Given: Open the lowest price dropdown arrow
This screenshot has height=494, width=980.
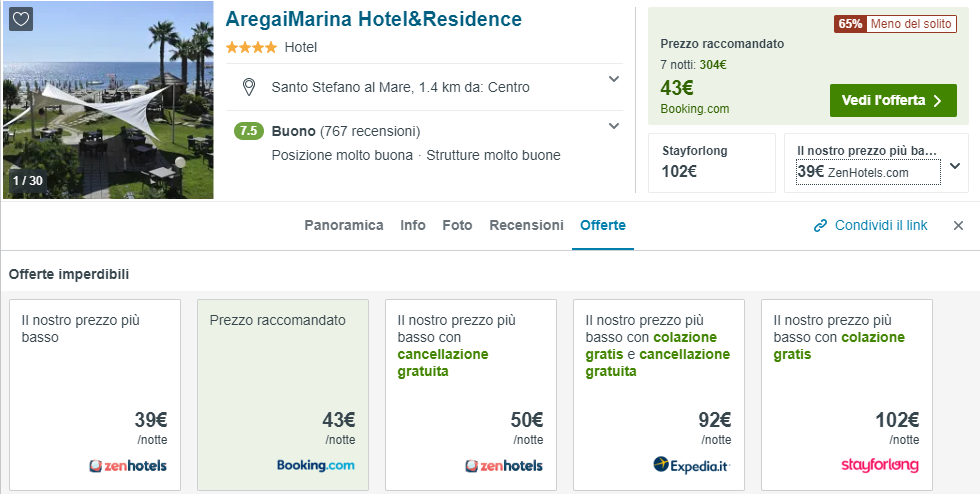Looking at the screenshot, I should 955,166.
